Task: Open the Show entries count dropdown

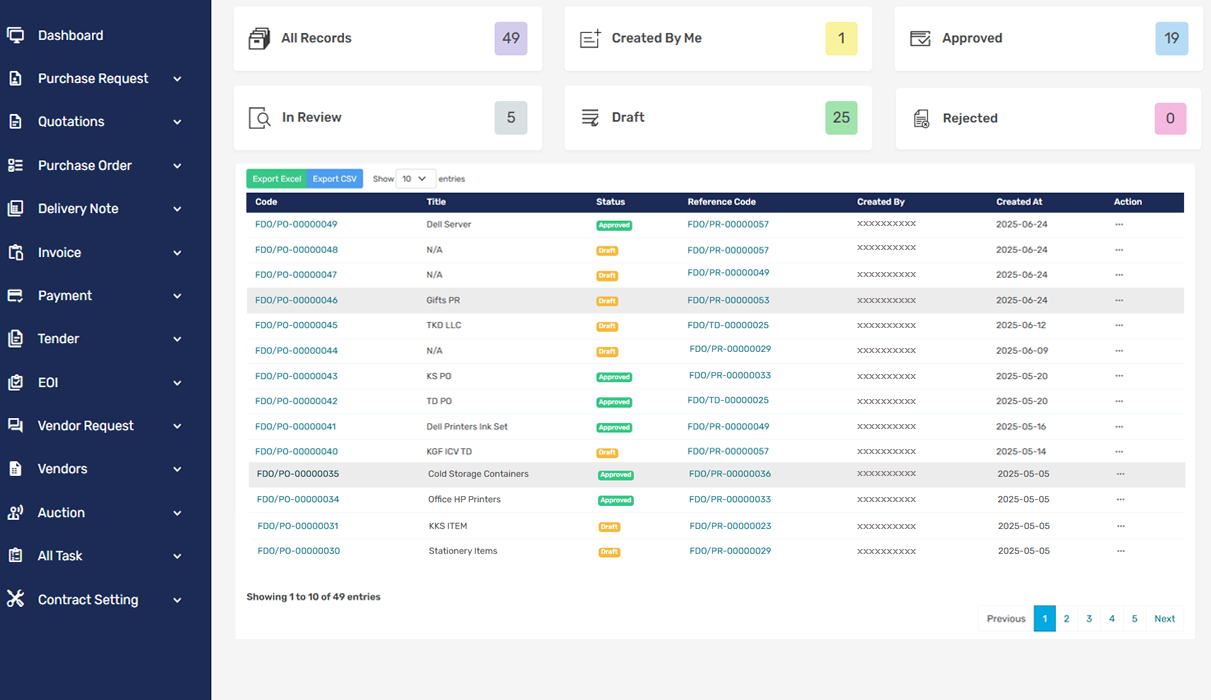Action: [415, 179]
